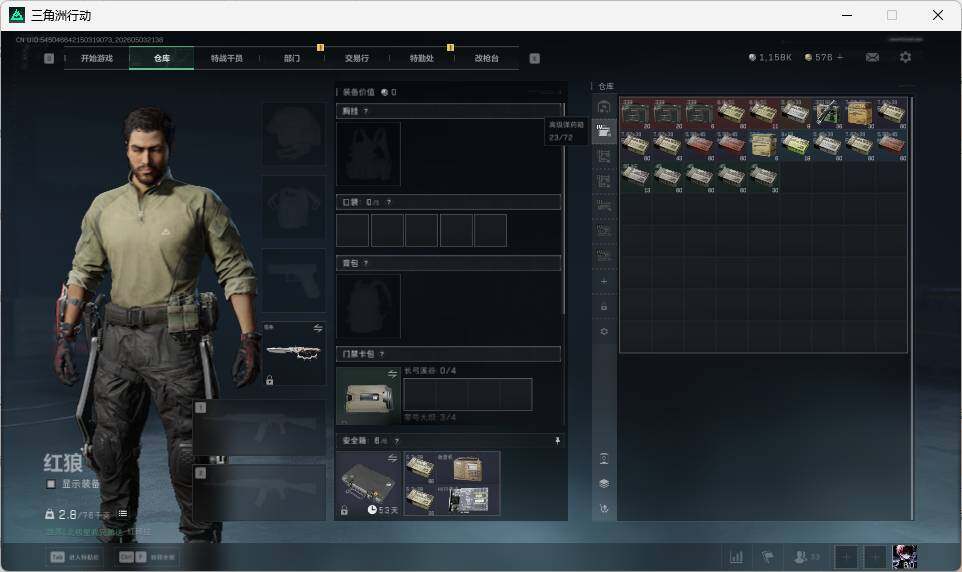Switch to the 仓库 tab

click(x=162, y=58)
